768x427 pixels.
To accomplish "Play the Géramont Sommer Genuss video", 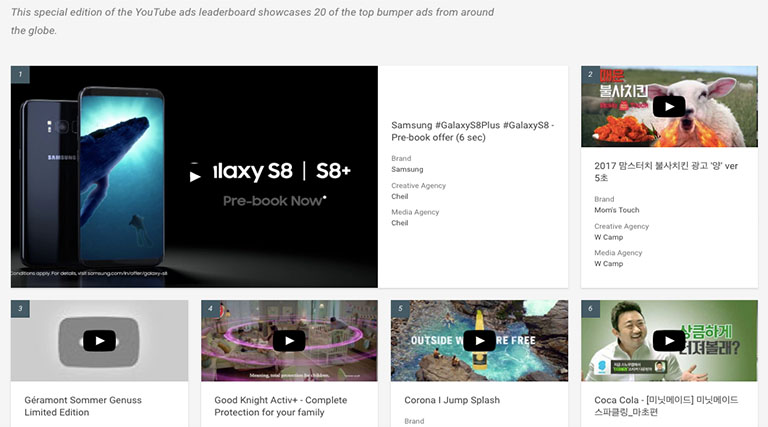I will pyautogui.click(x=99, y=340).
